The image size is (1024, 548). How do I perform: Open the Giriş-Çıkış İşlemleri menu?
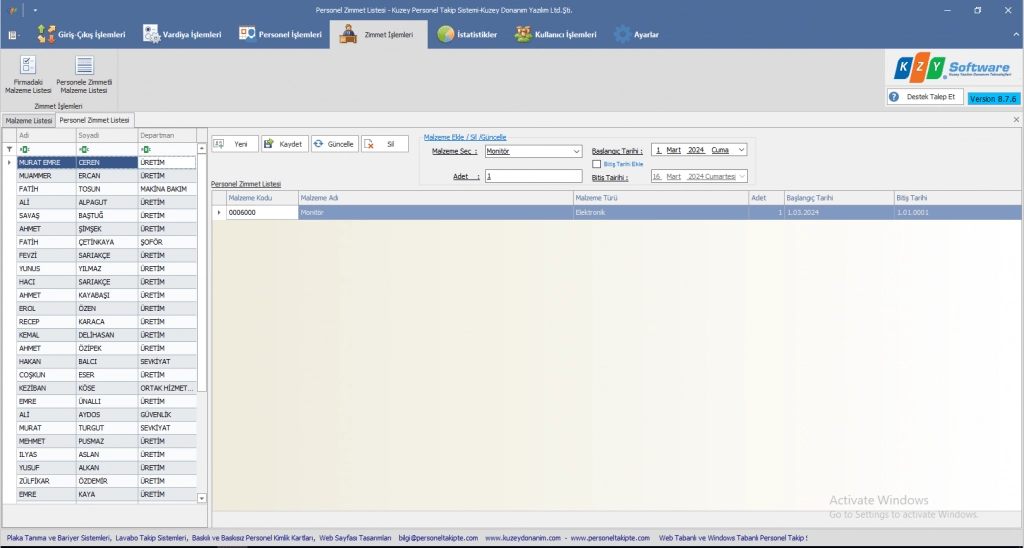pos(82,34)
